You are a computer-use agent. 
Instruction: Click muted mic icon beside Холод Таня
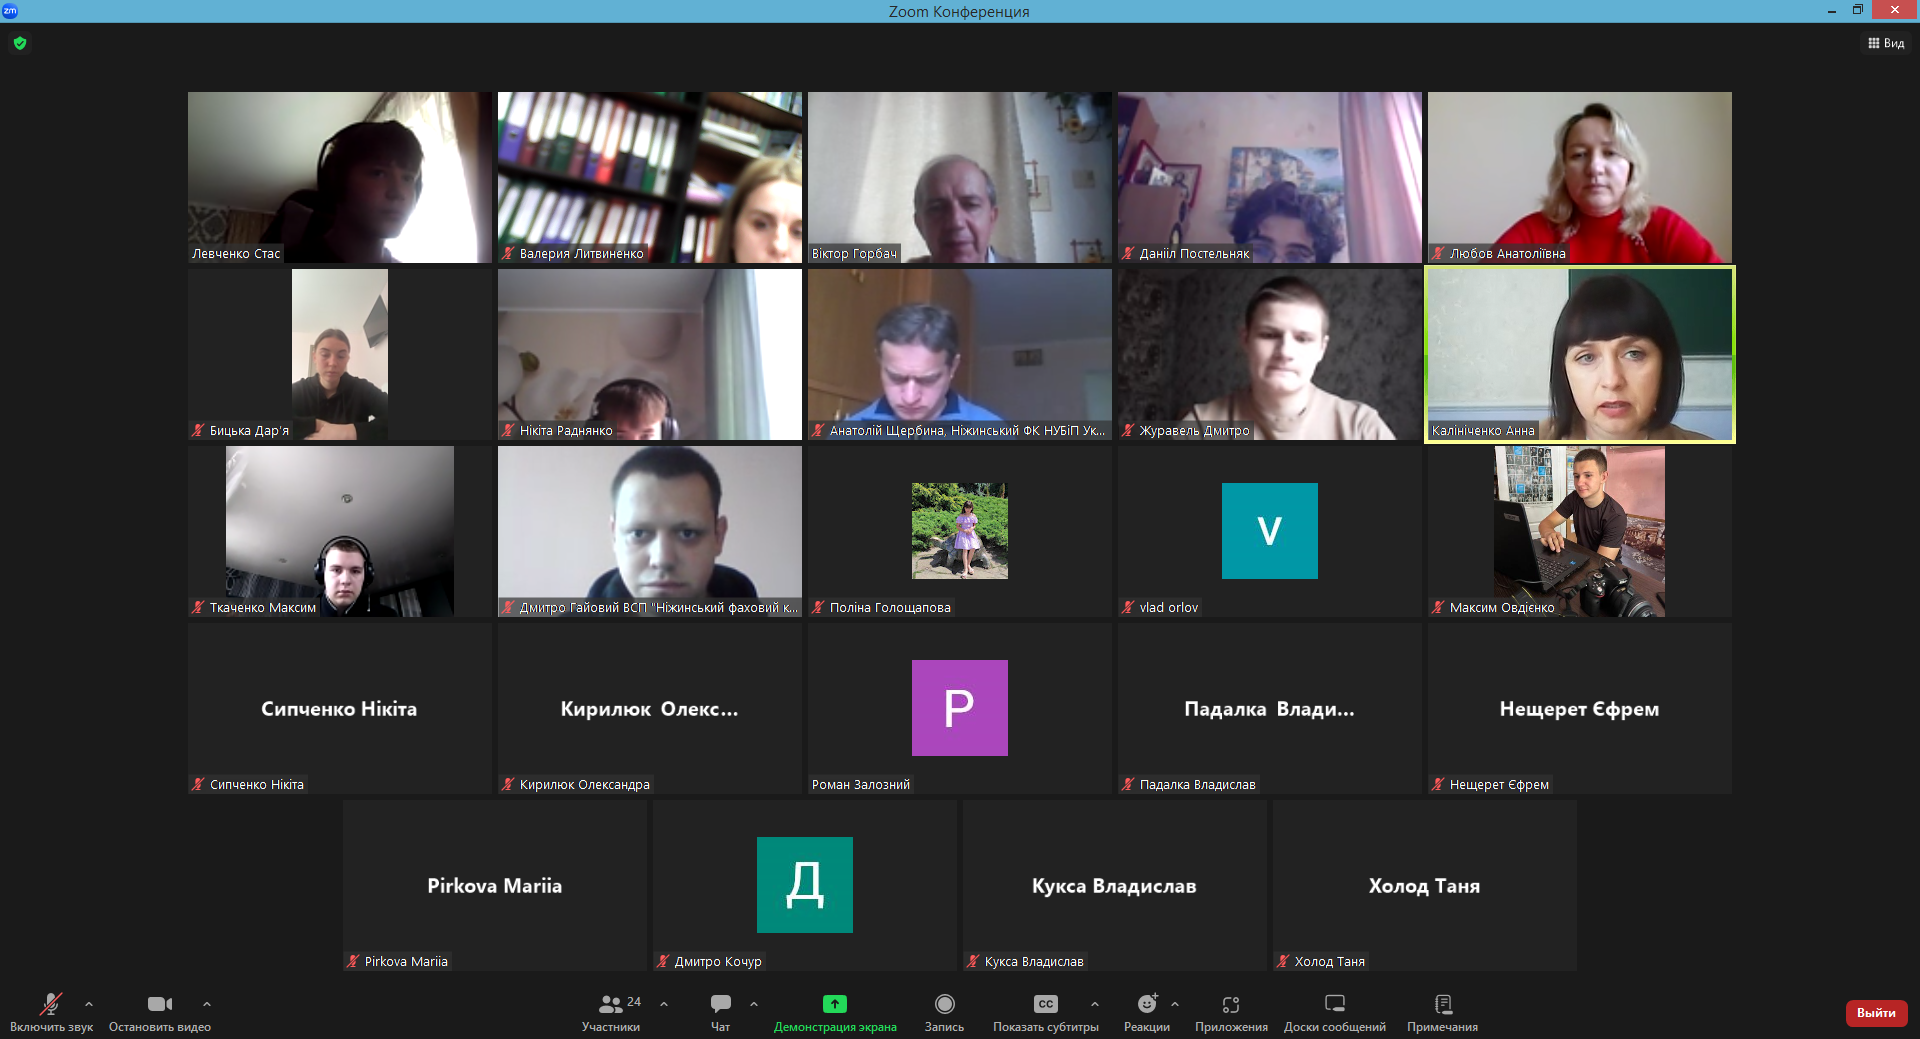click(1284, 962)
